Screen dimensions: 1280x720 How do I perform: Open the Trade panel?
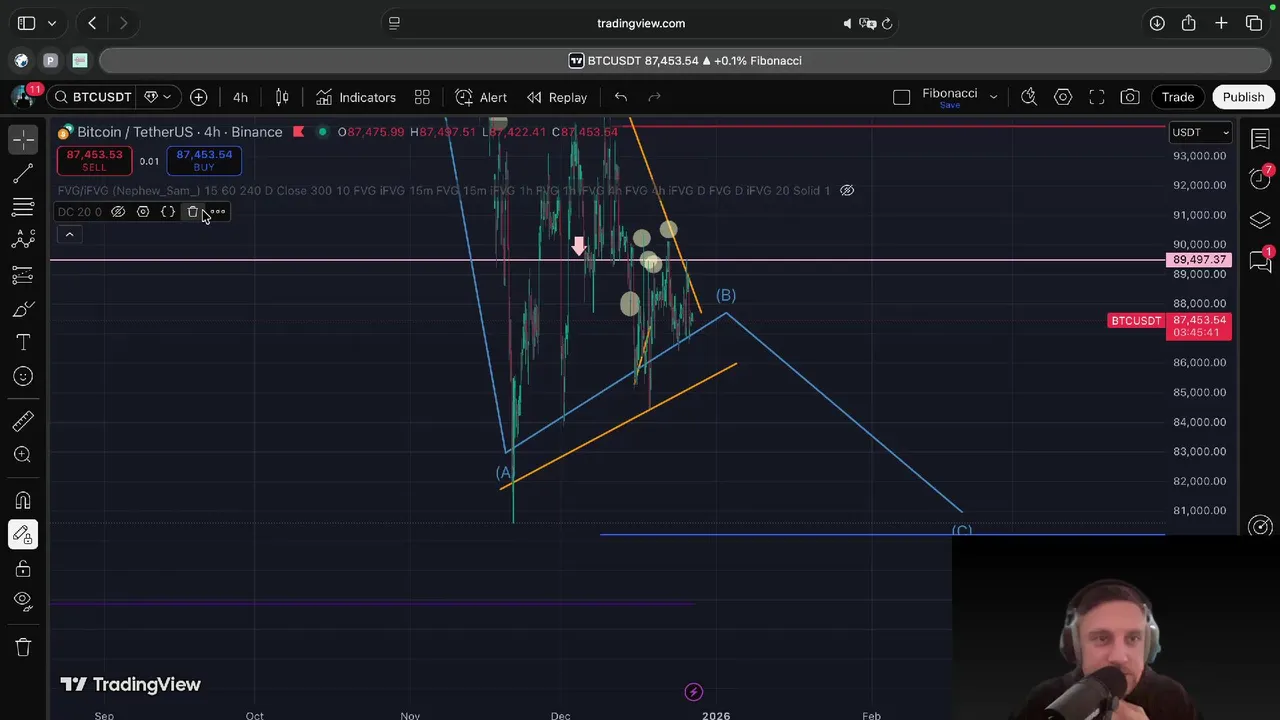pyautogui.click(x=1178, y=97)
